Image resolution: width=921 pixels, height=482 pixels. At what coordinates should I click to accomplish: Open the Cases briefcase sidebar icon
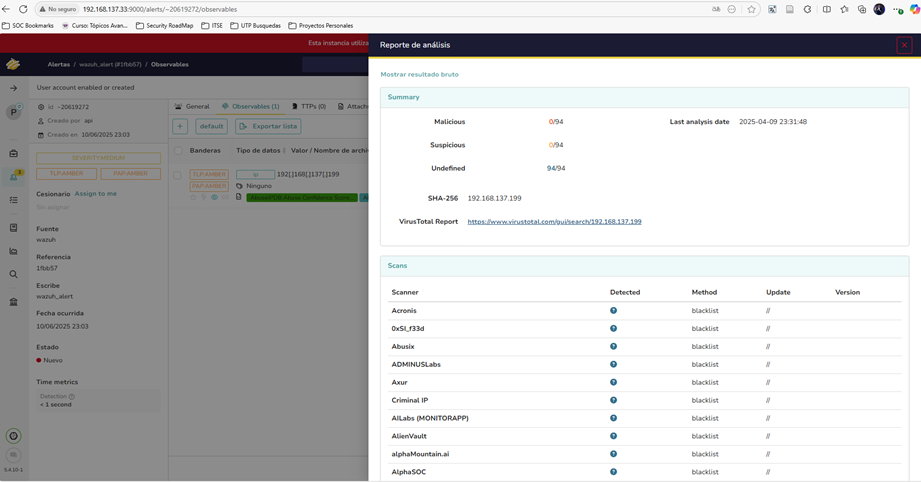coord(14,153)
